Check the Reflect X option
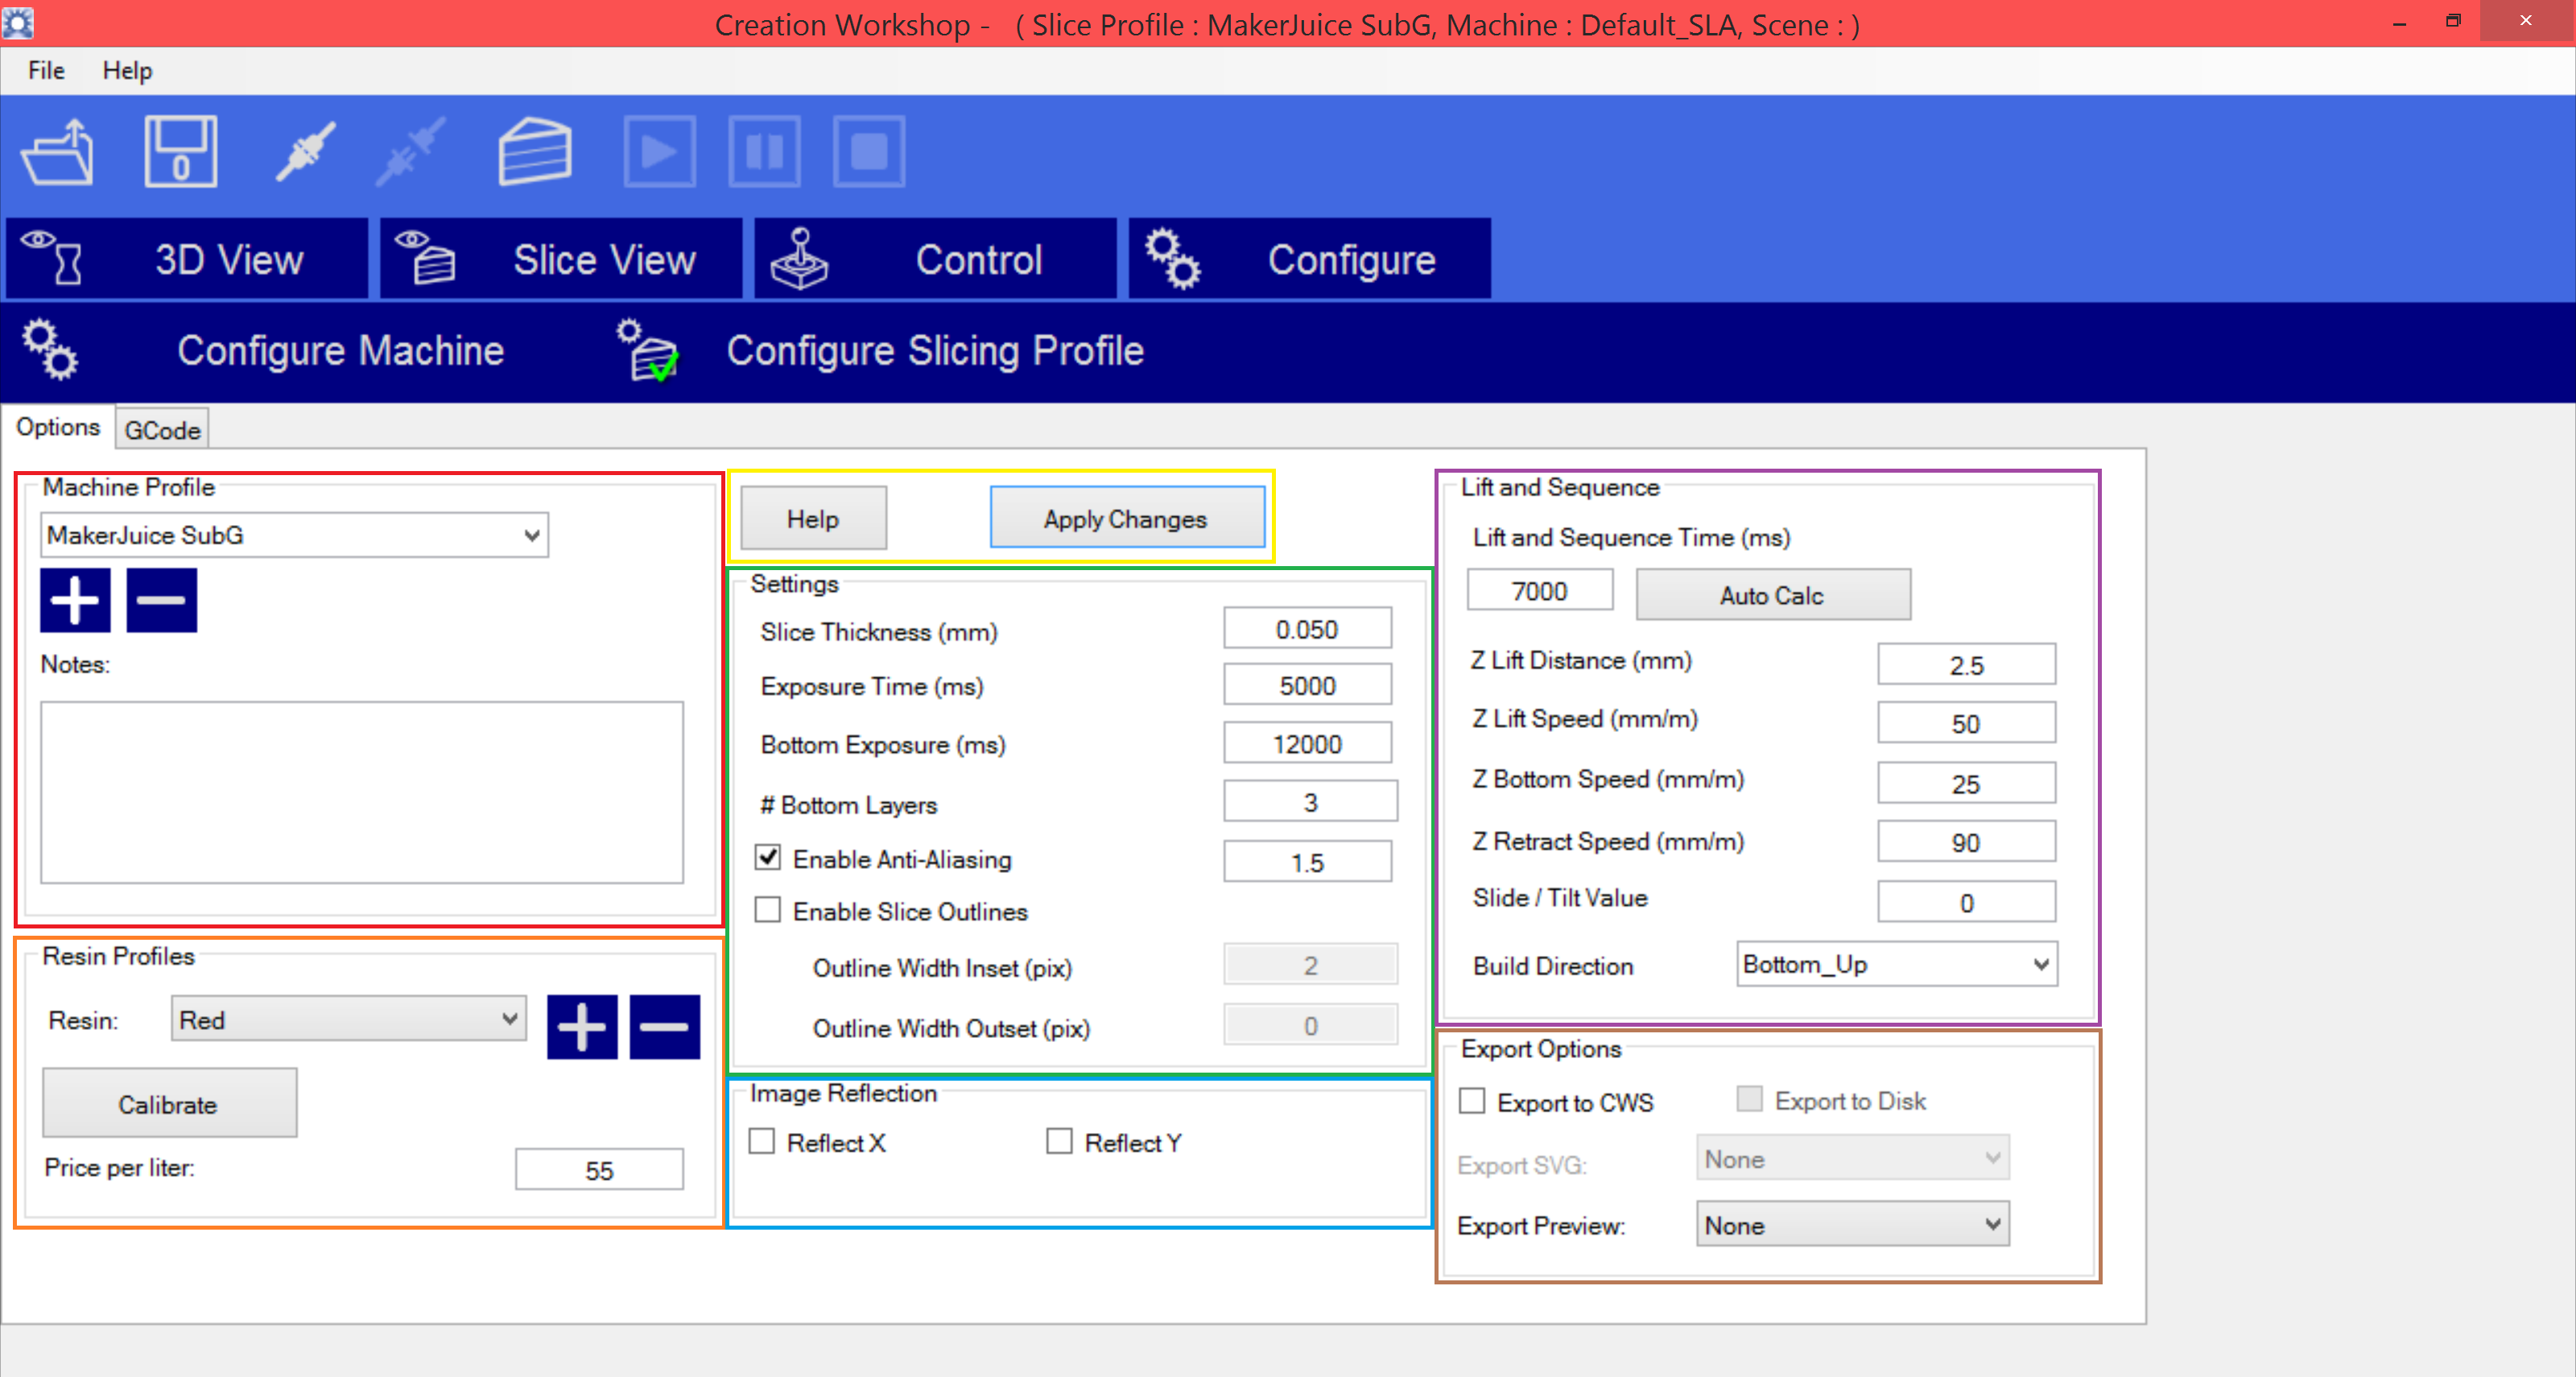 [x=762, y=1141]
